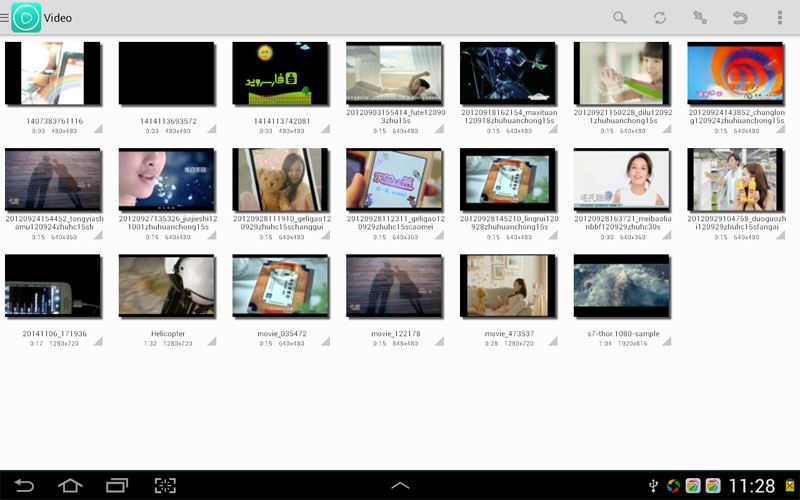The width and height of the screenshot is (800, 500).
Task: Open options triangle for movie_035472
Action: point(326,341)
